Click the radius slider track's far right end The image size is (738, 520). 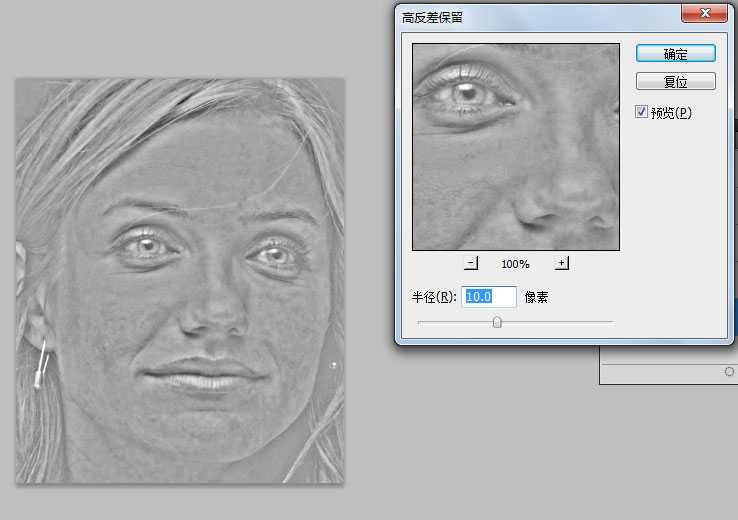pyautogui.click(x=611, y=322)
